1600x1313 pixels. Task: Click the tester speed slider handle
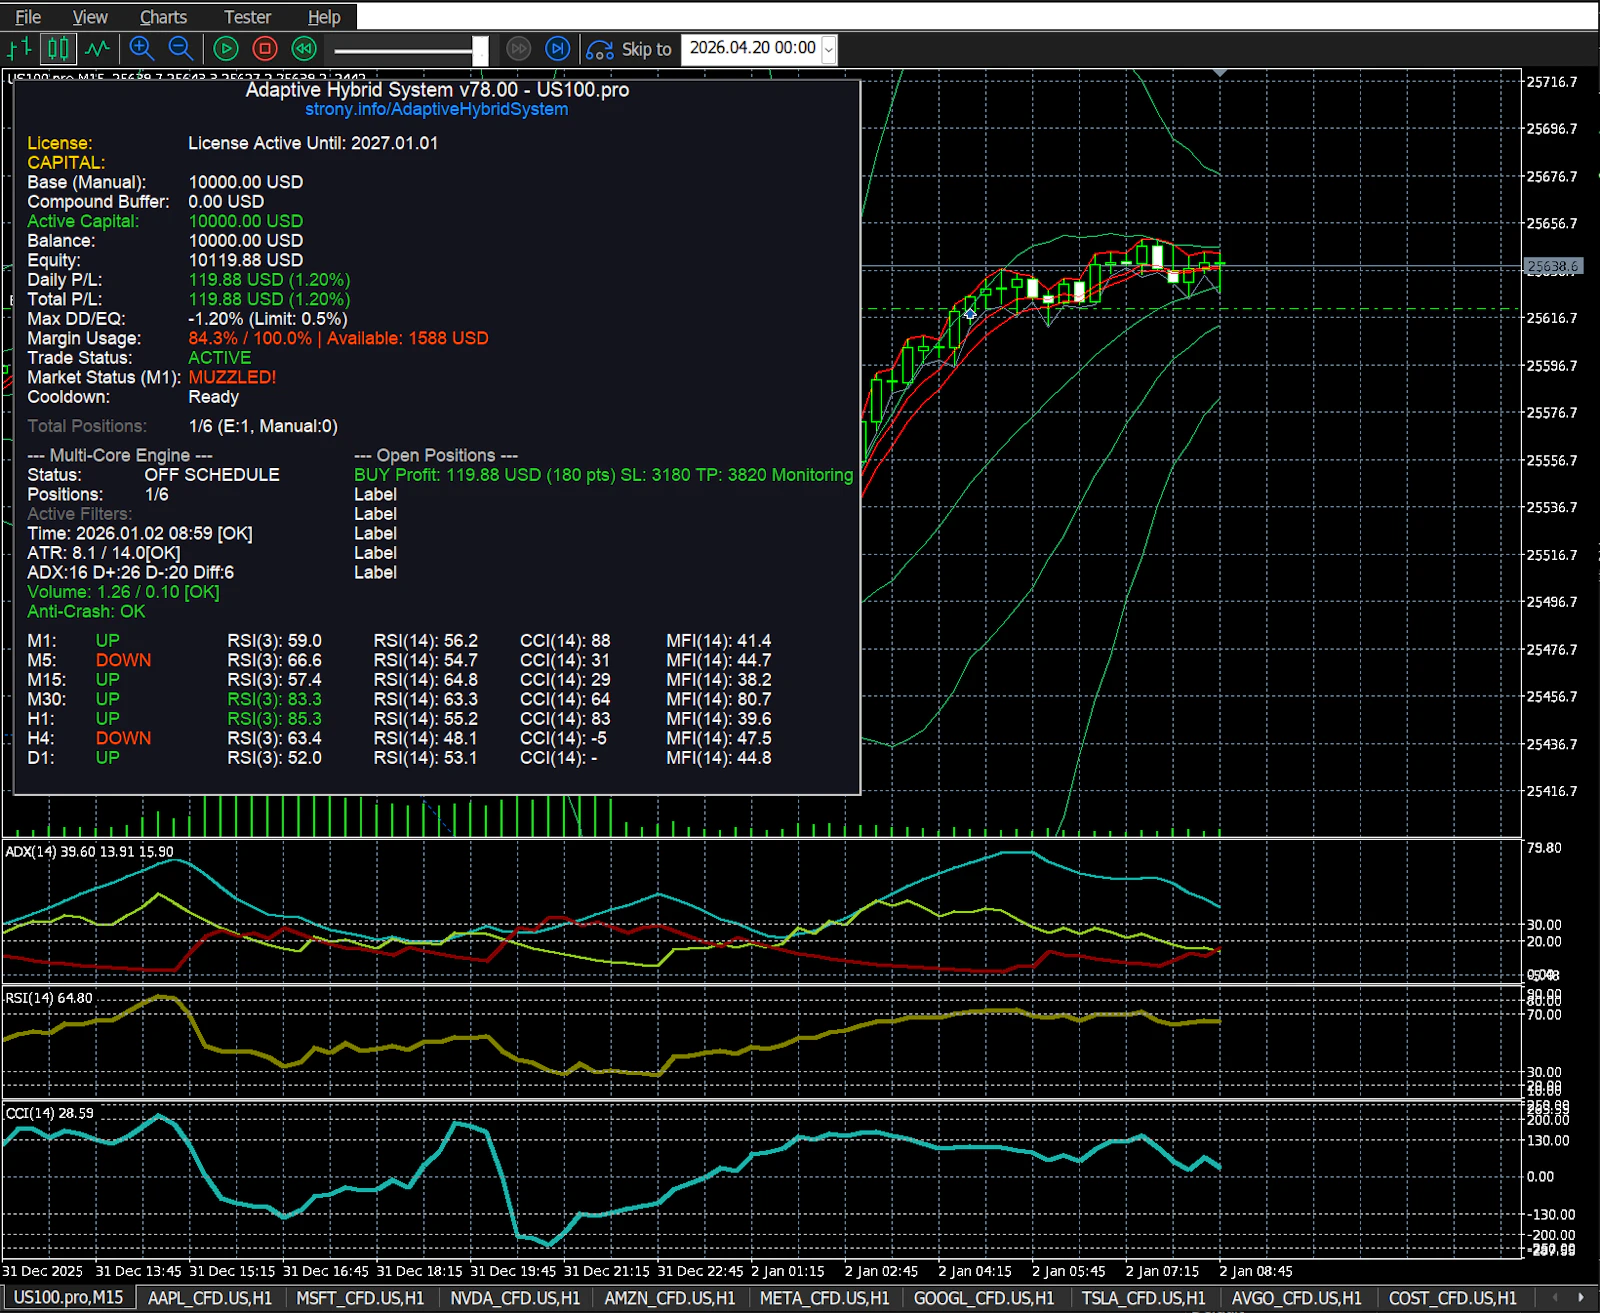point(480,50)
